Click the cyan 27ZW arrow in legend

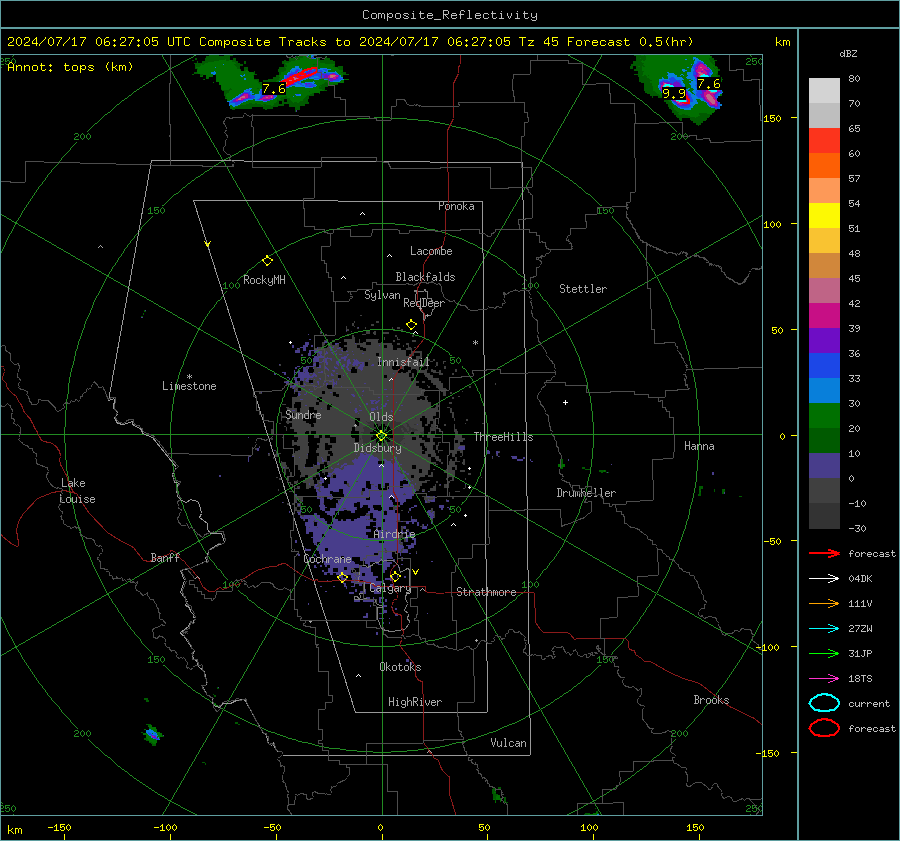(x=824, y=629)
